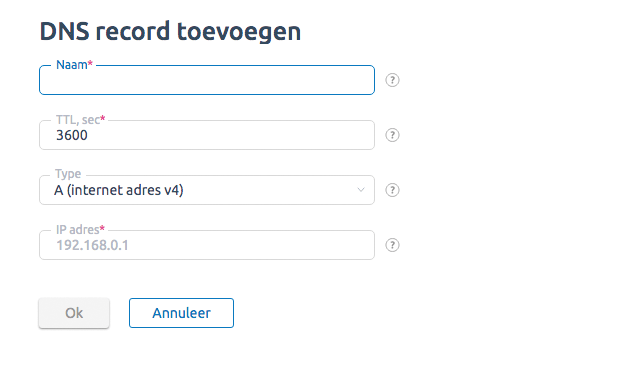Click the 192.168.0.1 placeholder text
Screen dimensions: 625x375
coord(92,245)
